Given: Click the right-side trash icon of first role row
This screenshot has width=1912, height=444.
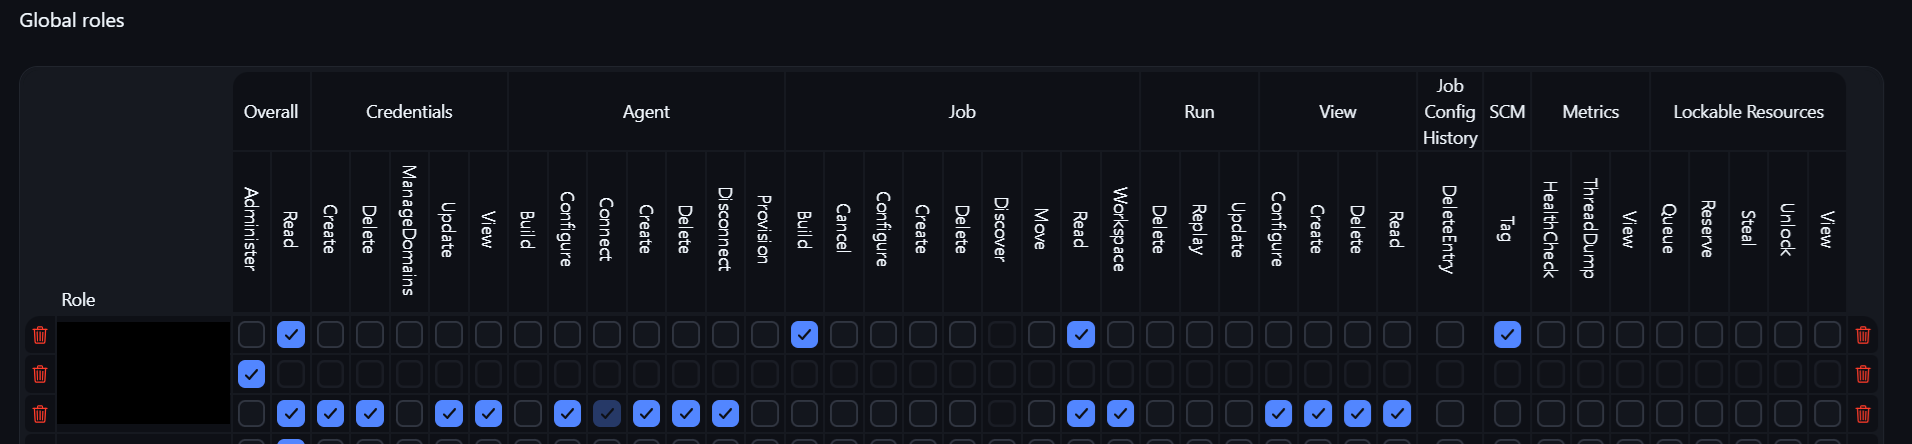Looking at the screenshot, I should coord(1863,335).
